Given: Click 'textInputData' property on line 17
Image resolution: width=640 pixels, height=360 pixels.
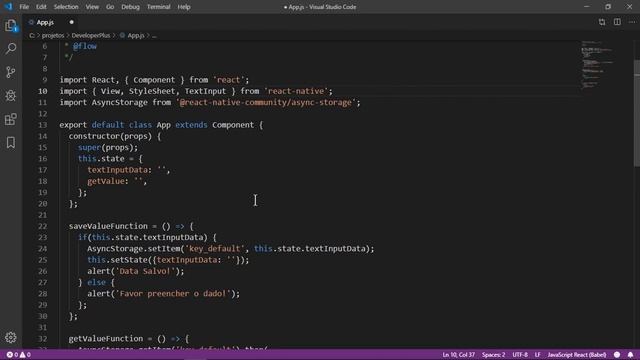Looking at the screenshot, I should pyautogui.click(x=117, y=170).
